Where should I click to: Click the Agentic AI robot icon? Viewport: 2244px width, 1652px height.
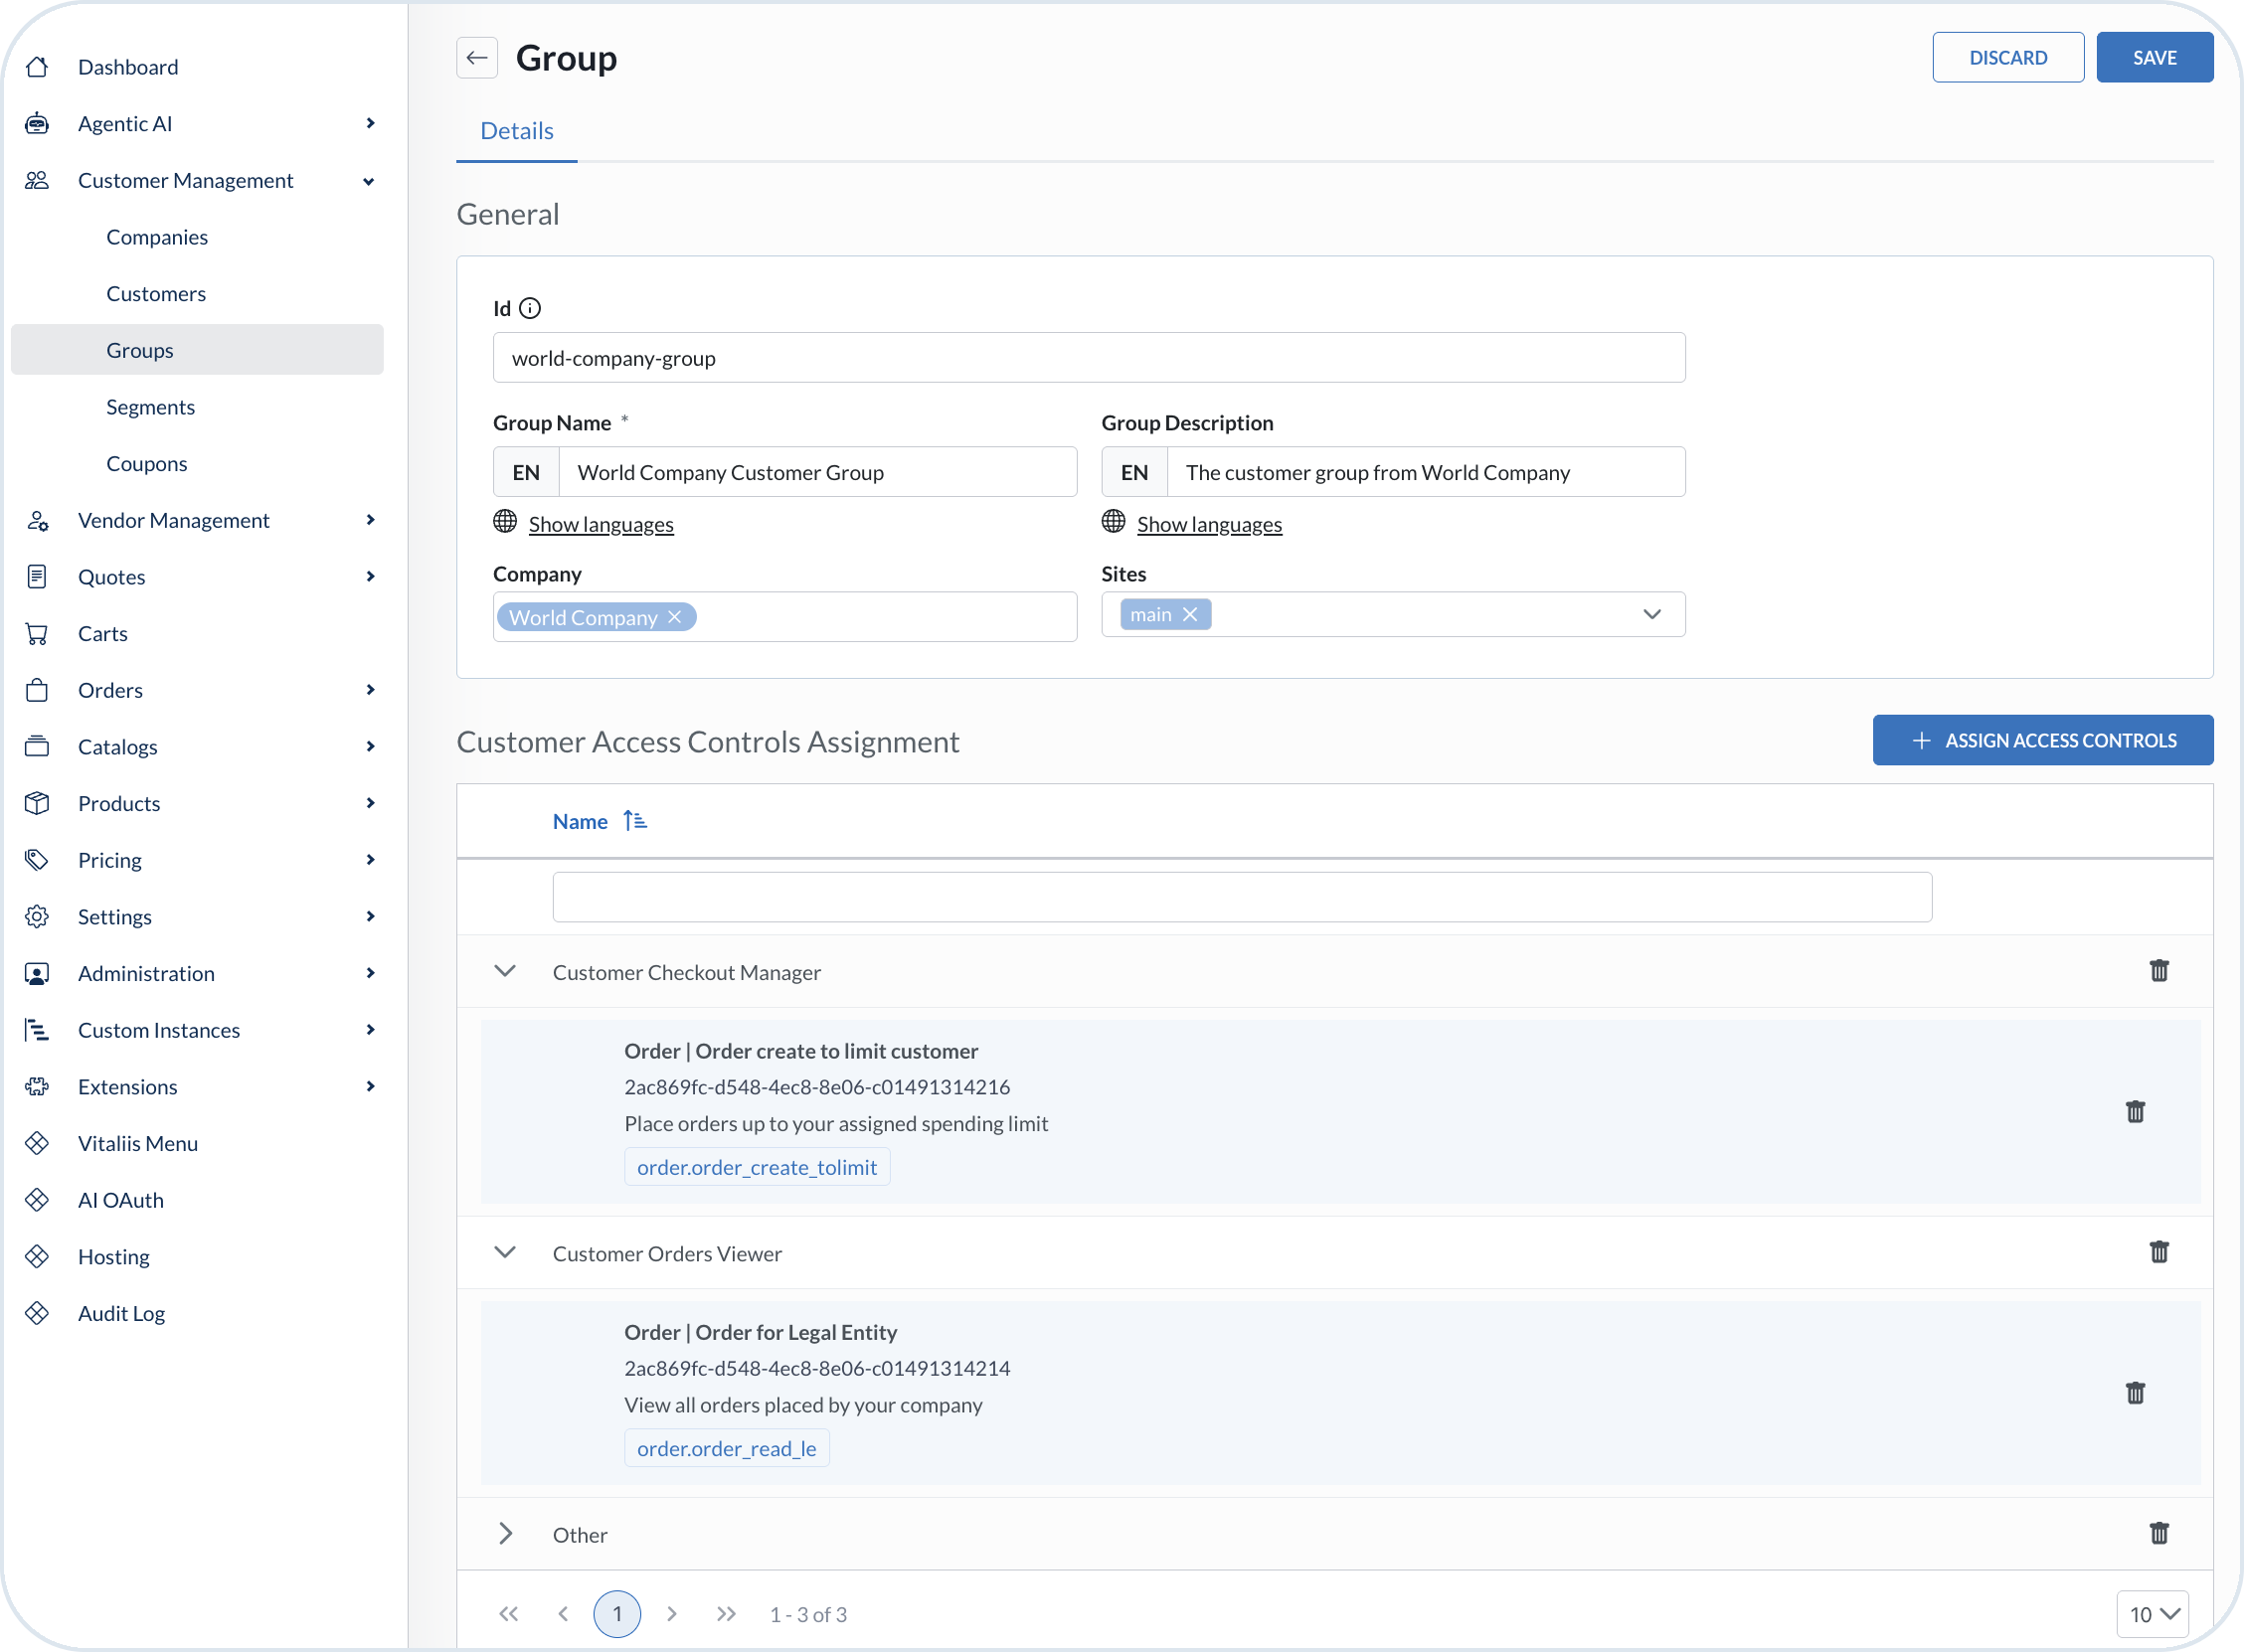pyautogui.click(x=37, y=124)
